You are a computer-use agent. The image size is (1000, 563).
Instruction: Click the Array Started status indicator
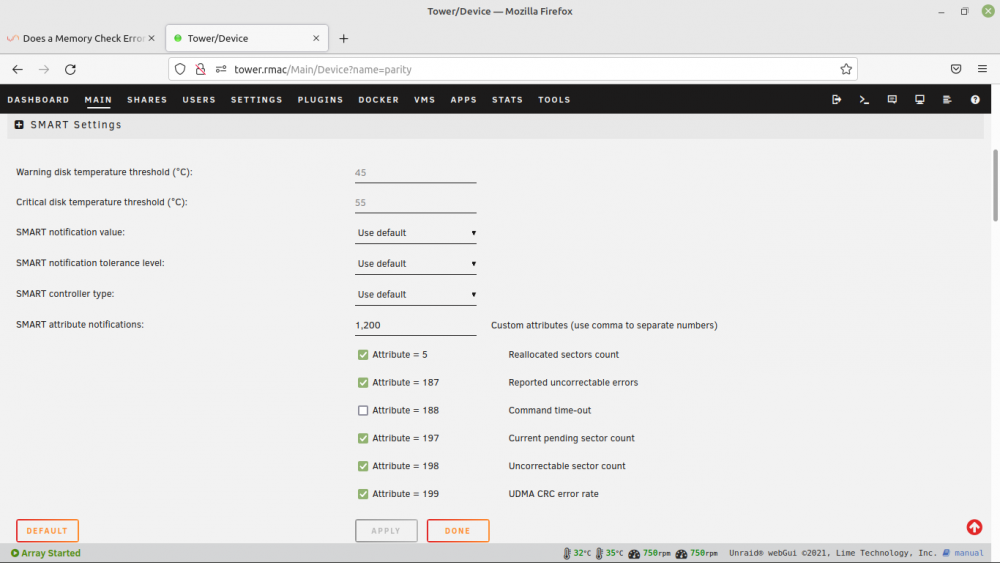tap(45, 553)
